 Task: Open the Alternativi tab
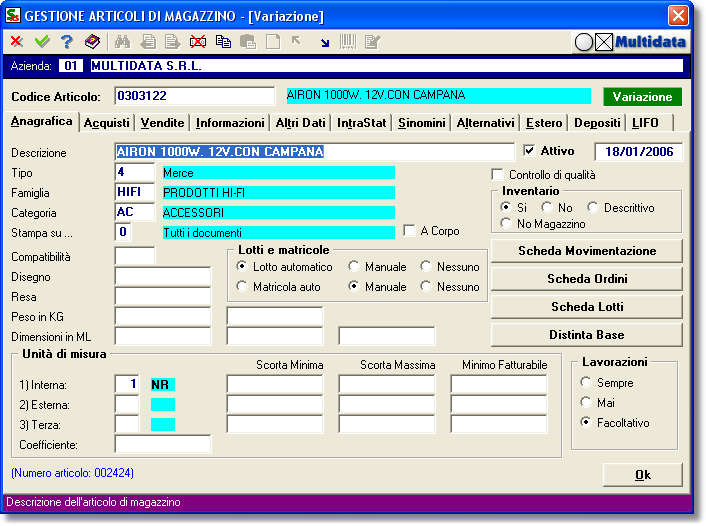coord(485,123)
